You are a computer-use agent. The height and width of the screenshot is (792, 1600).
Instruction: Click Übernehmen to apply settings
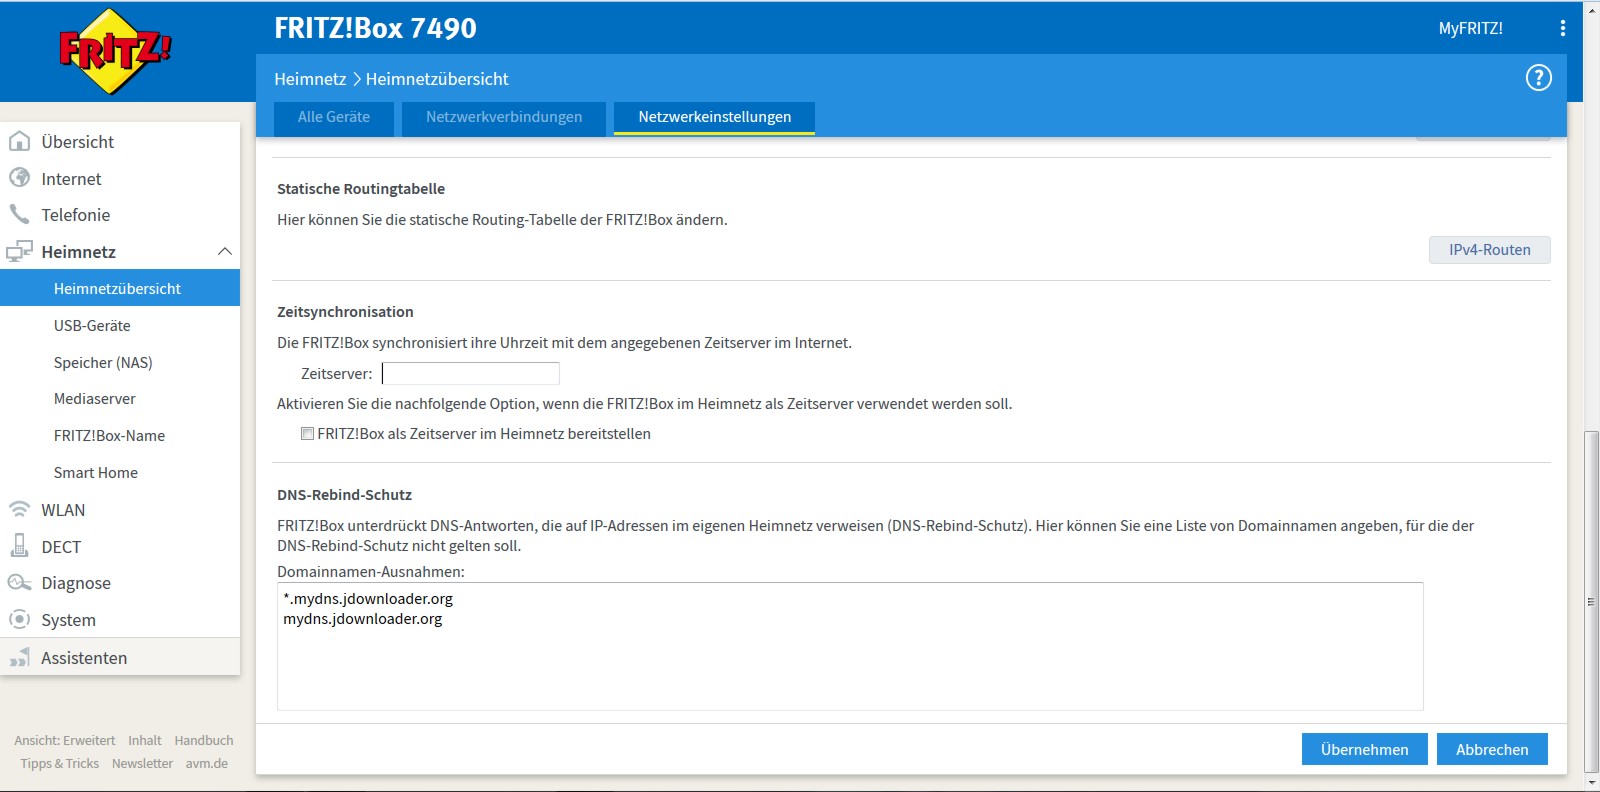coord(1364,749)
